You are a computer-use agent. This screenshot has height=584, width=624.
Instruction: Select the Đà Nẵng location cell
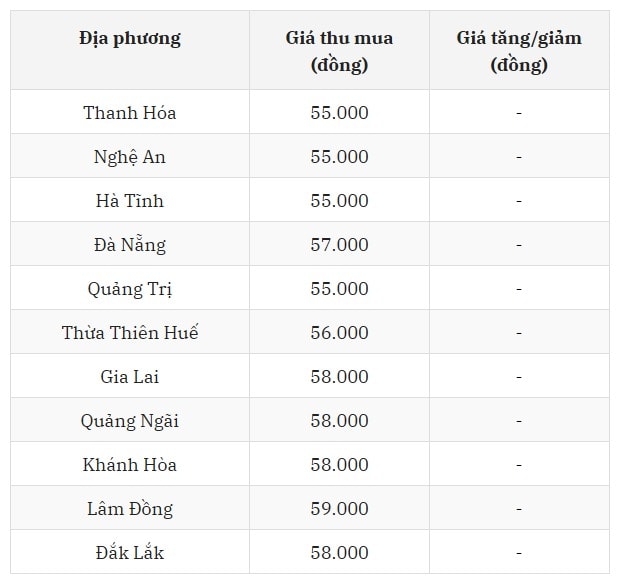tap(130, 245)
